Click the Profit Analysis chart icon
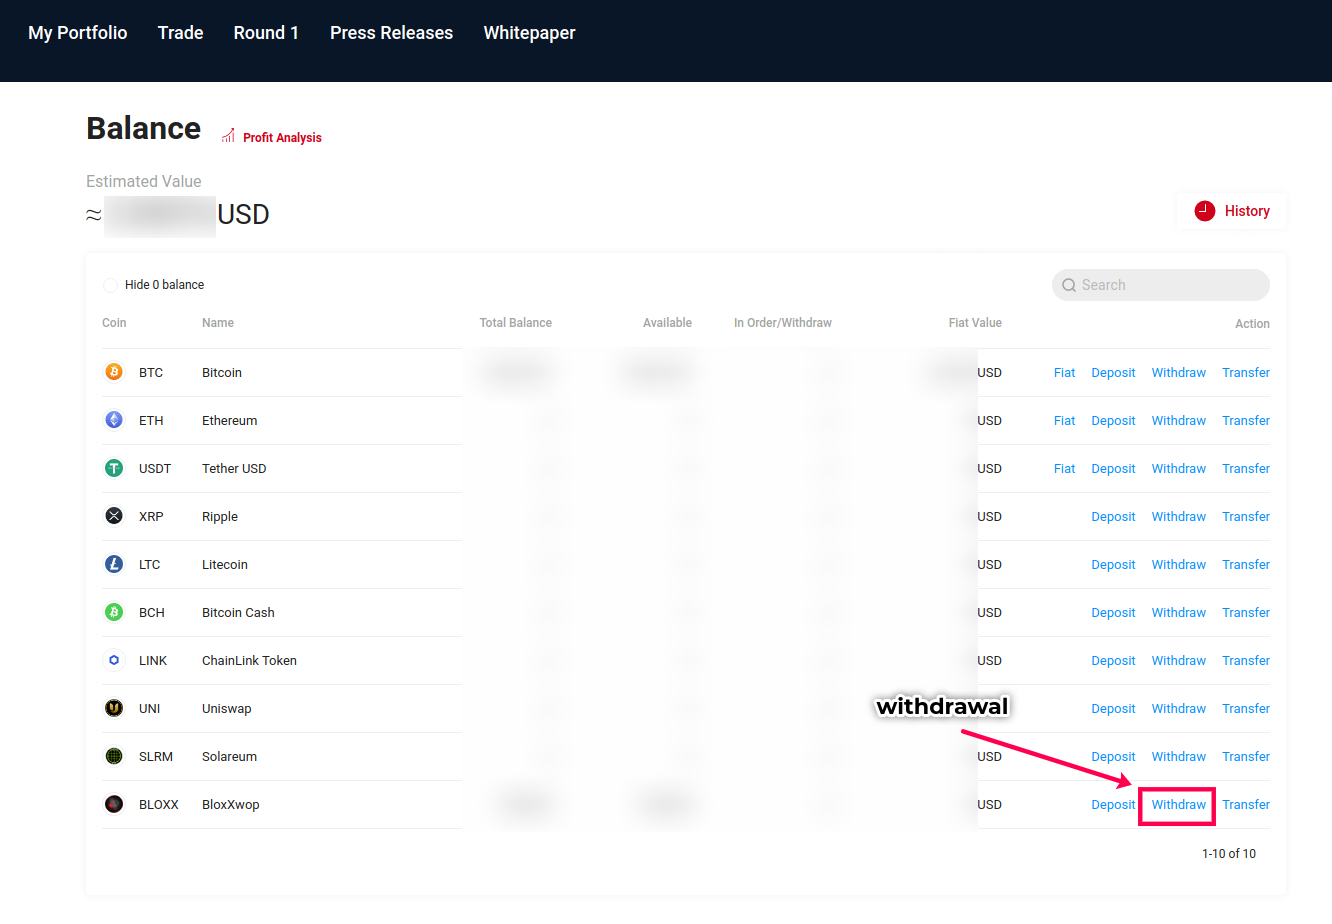 click(x=228, y=136)
